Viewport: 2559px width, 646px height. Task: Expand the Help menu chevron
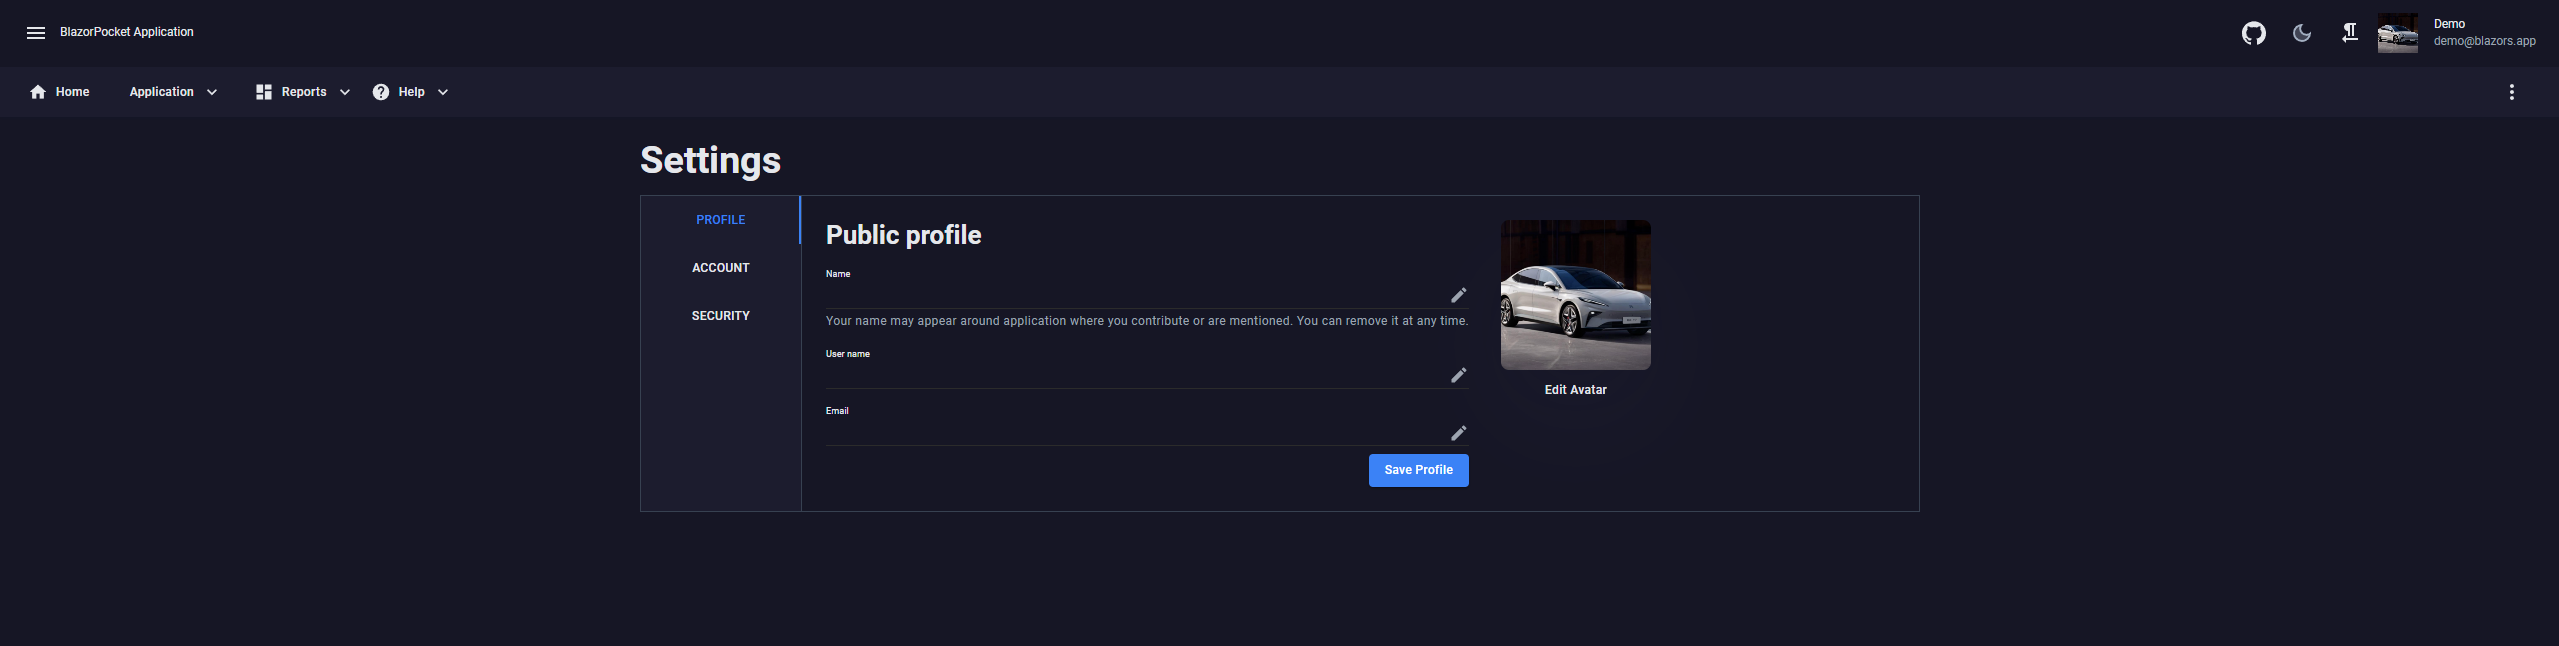443,92
